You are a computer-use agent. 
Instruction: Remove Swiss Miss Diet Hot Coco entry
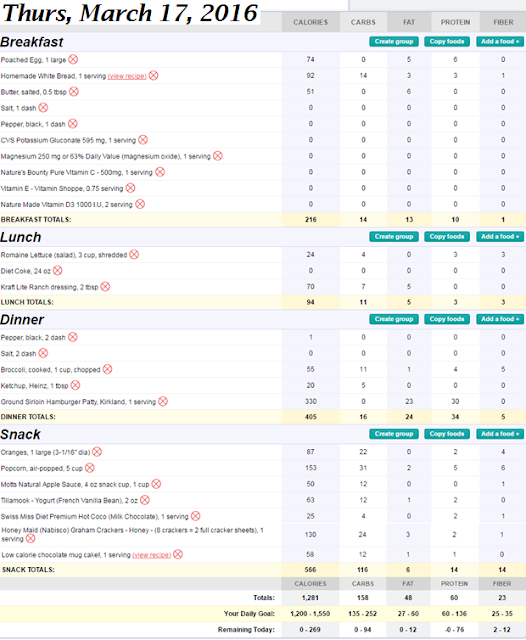196,516
